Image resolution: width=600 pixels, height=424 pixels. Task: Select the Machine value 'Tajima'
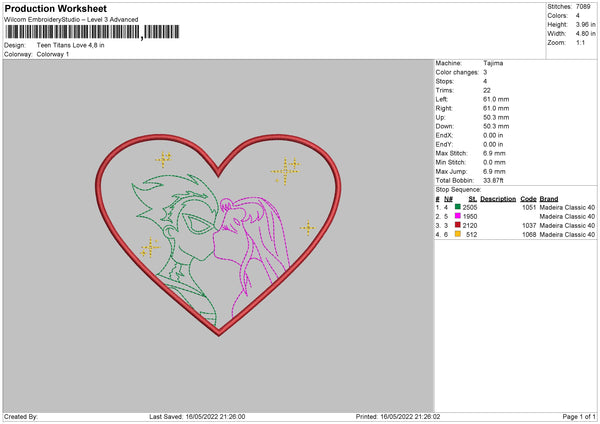[x=493, y=63]
